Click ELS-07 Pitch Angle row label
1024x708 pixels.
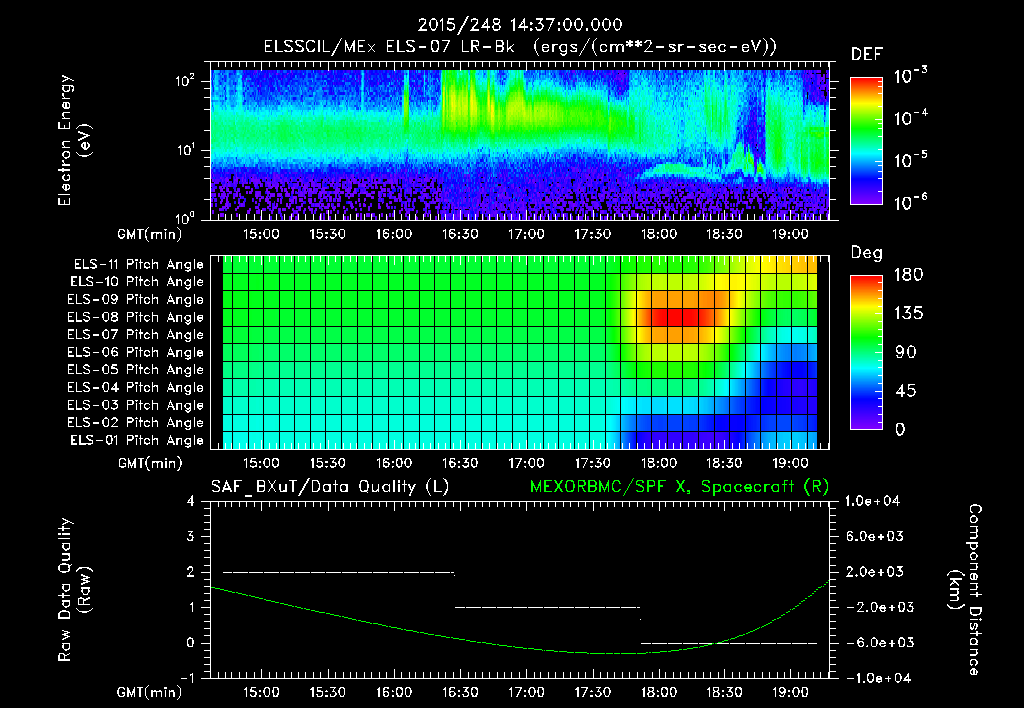tap(135, 334)
